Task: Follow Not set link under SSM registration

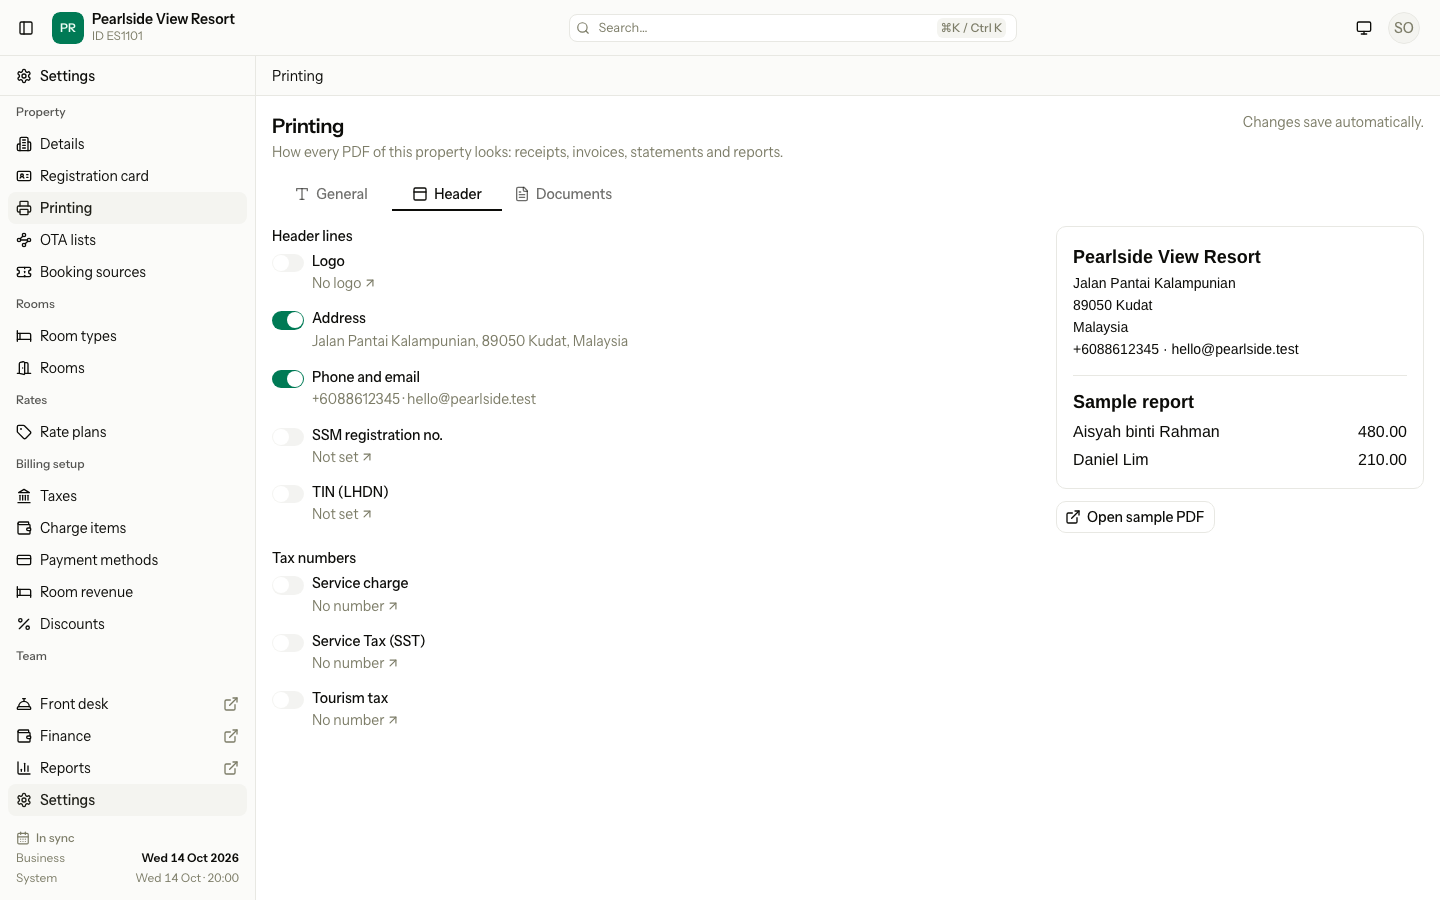Action: coord(342,457)
